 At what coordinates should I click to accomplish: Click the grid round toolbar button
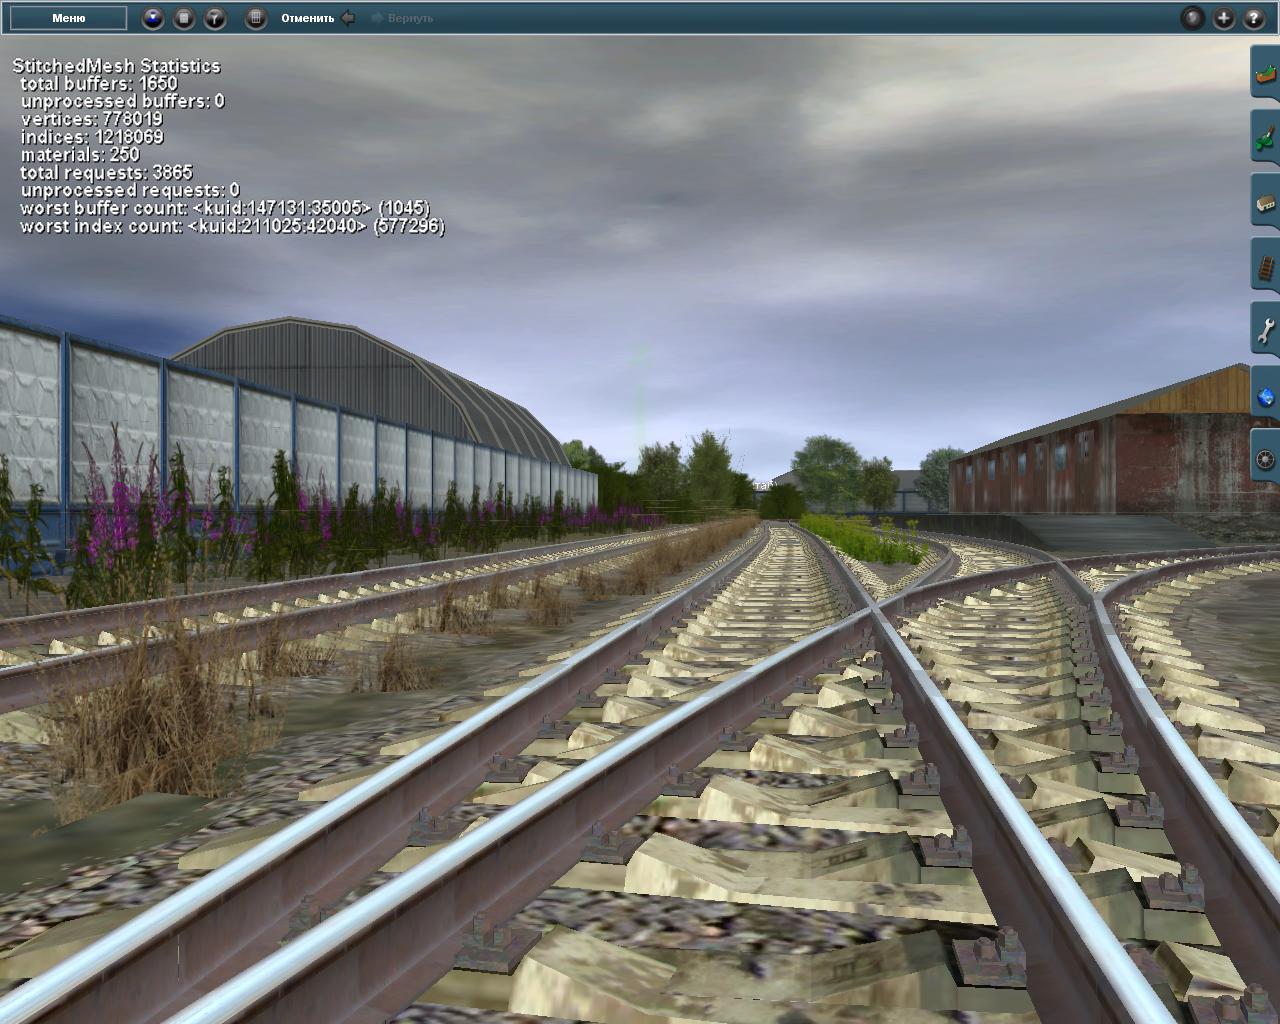point(256,18)
